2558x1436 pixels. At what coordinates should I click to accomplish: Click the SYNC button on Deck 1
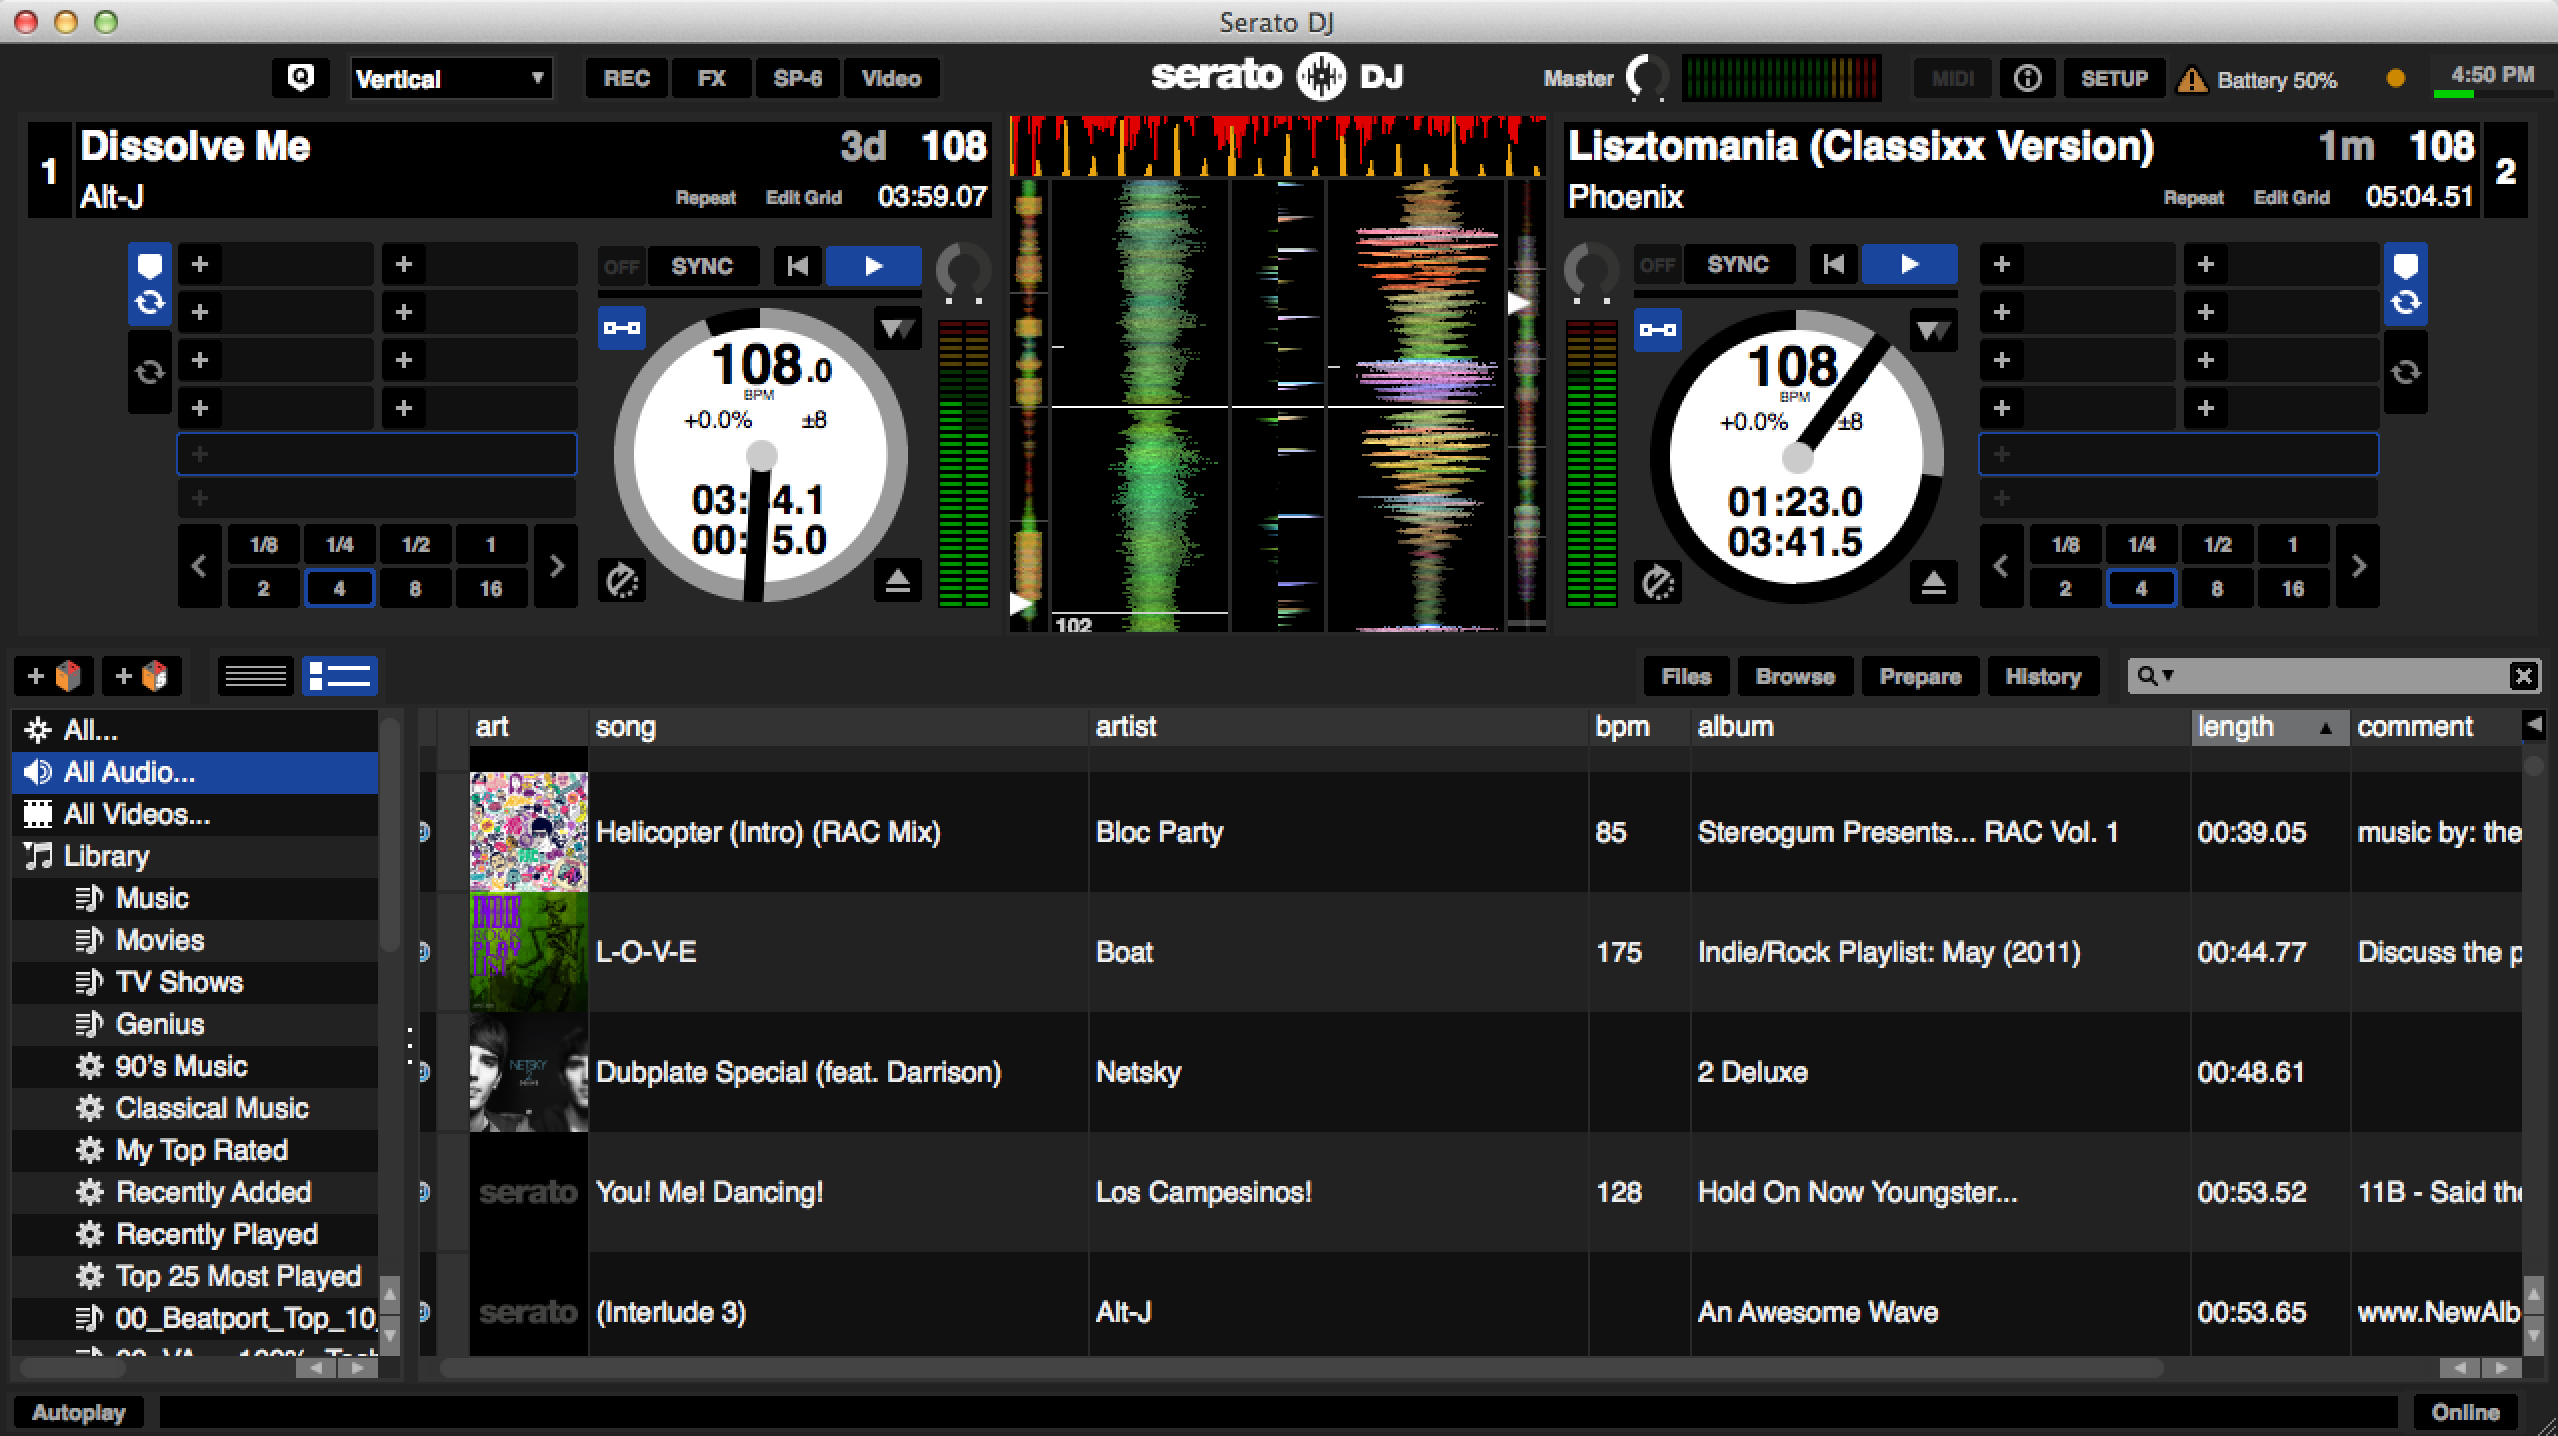pyautogui.click(x=701, y=264)
